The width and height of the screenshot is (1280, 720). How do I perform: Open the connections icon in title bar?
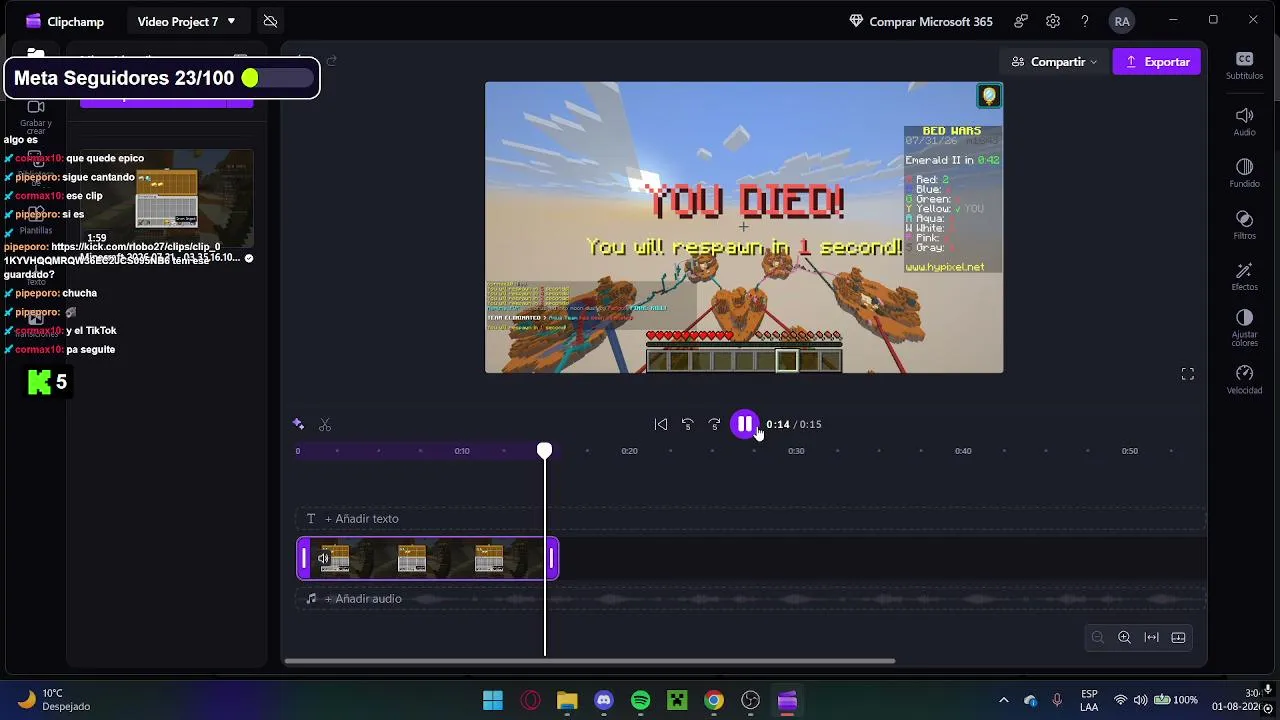(x=1021, y=21)
